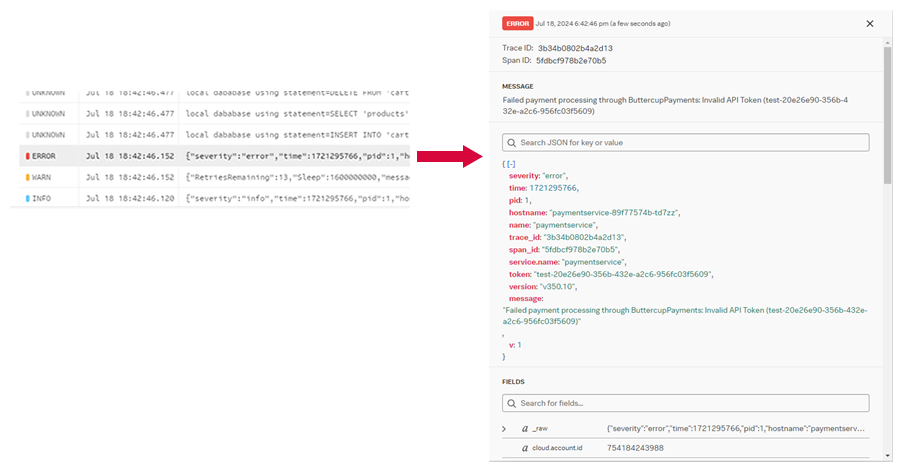
Task: Click the red arrow between panels
Action: click(447, 156)
